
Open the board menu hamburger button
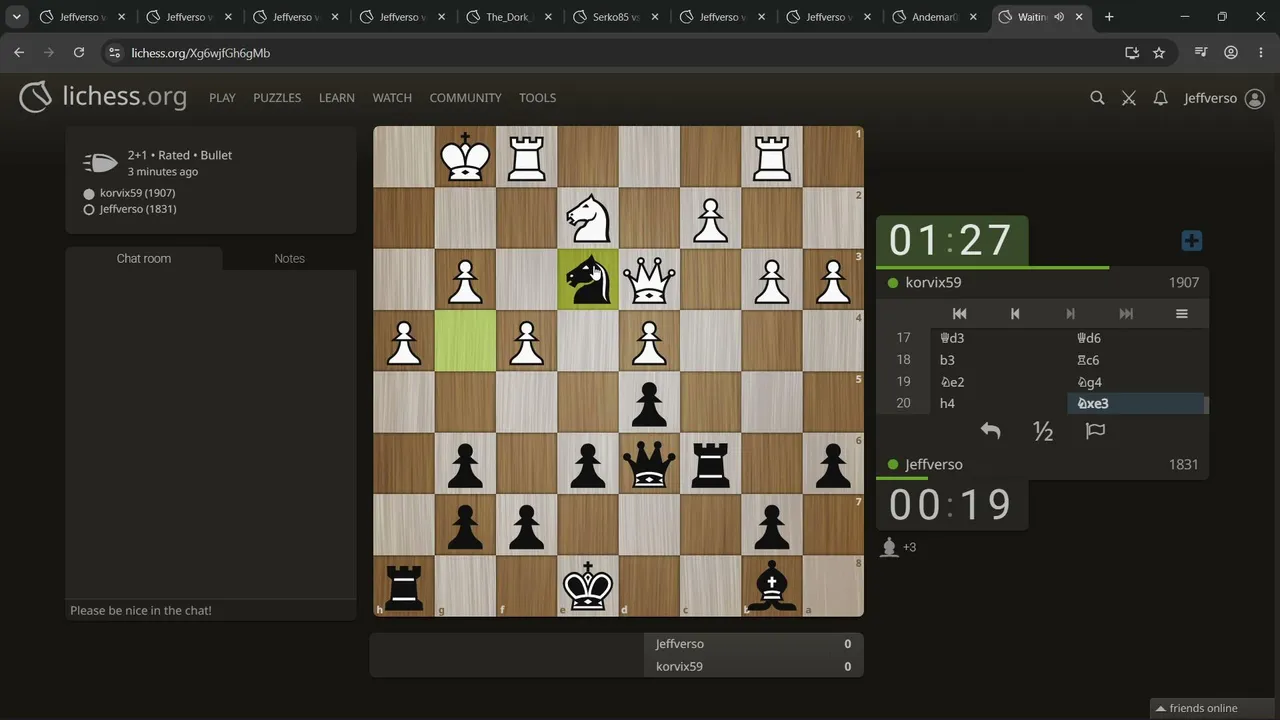1181,314
